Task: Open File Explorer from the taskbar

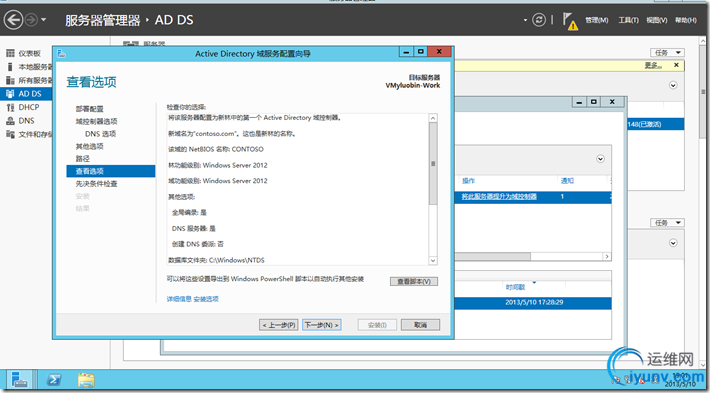Action: click(x=86, y=379)
